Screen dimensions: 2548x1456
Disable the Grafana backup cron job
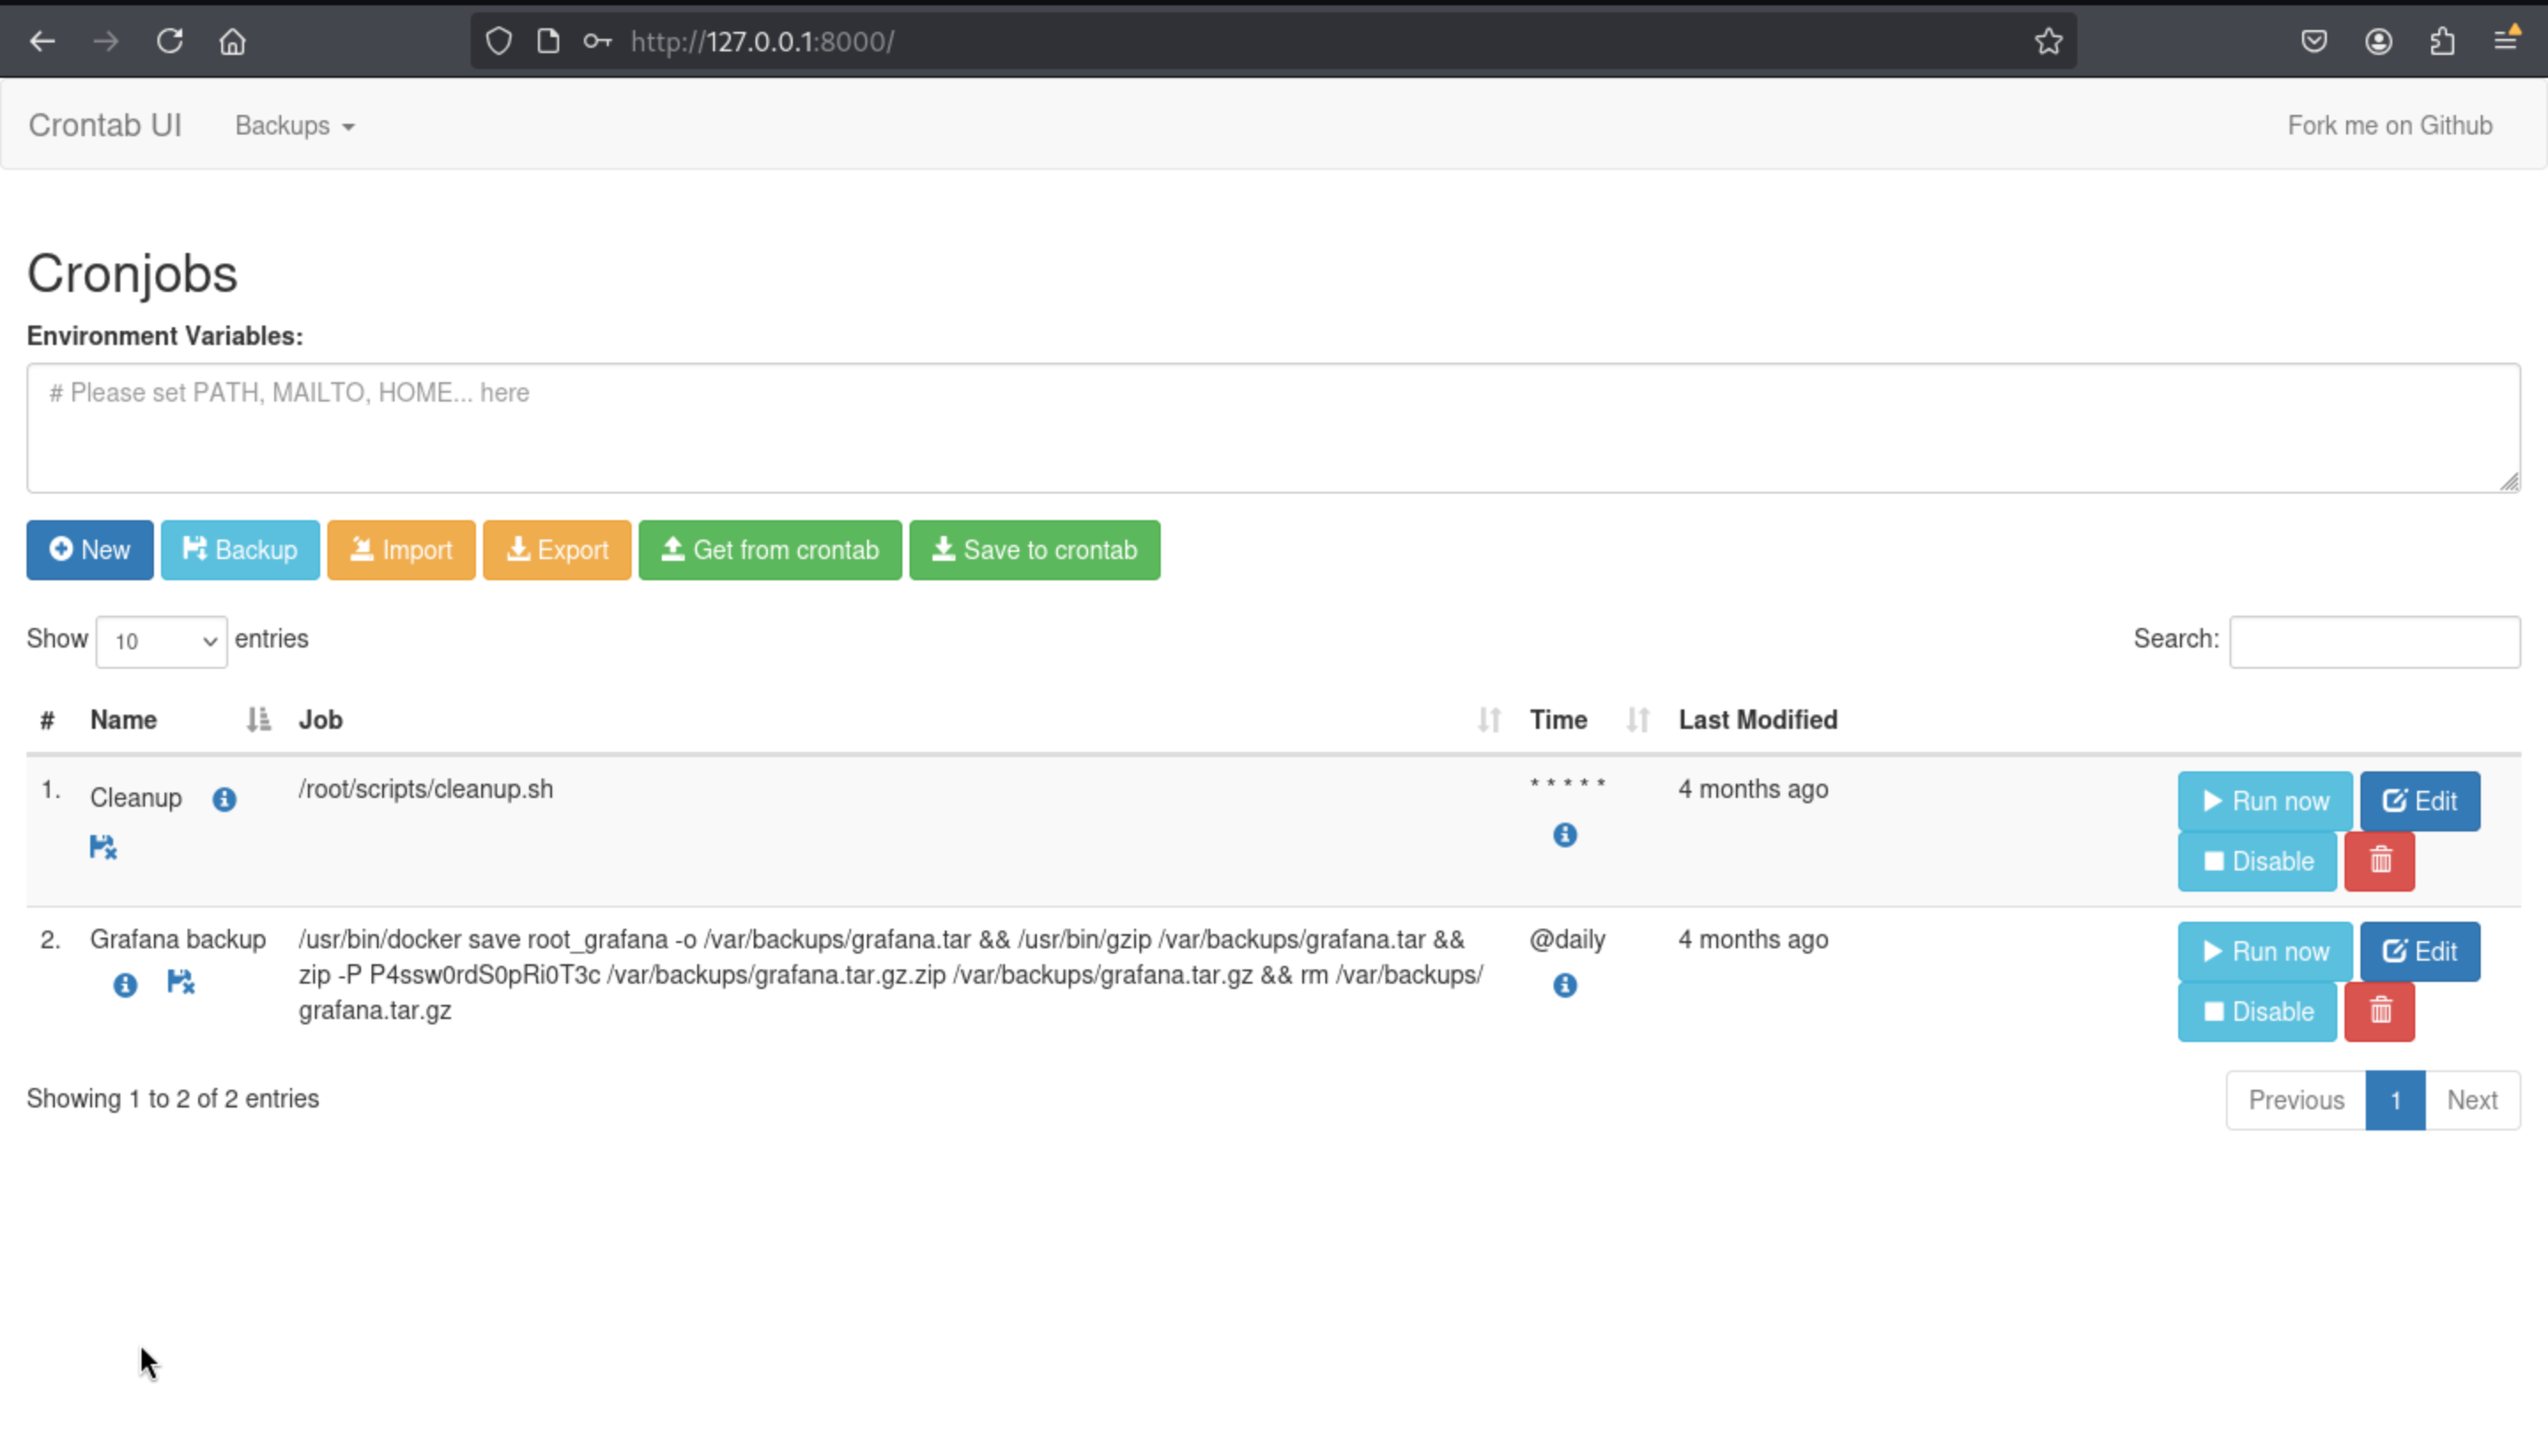pyautogui.click(x=2257, y=1011)
